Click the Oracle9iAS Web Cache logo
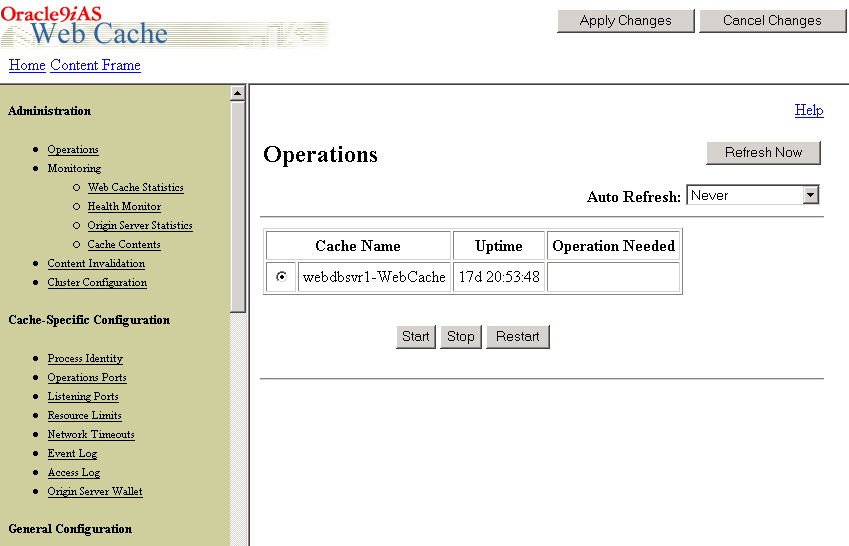The image size is (849, 546). 164,26
